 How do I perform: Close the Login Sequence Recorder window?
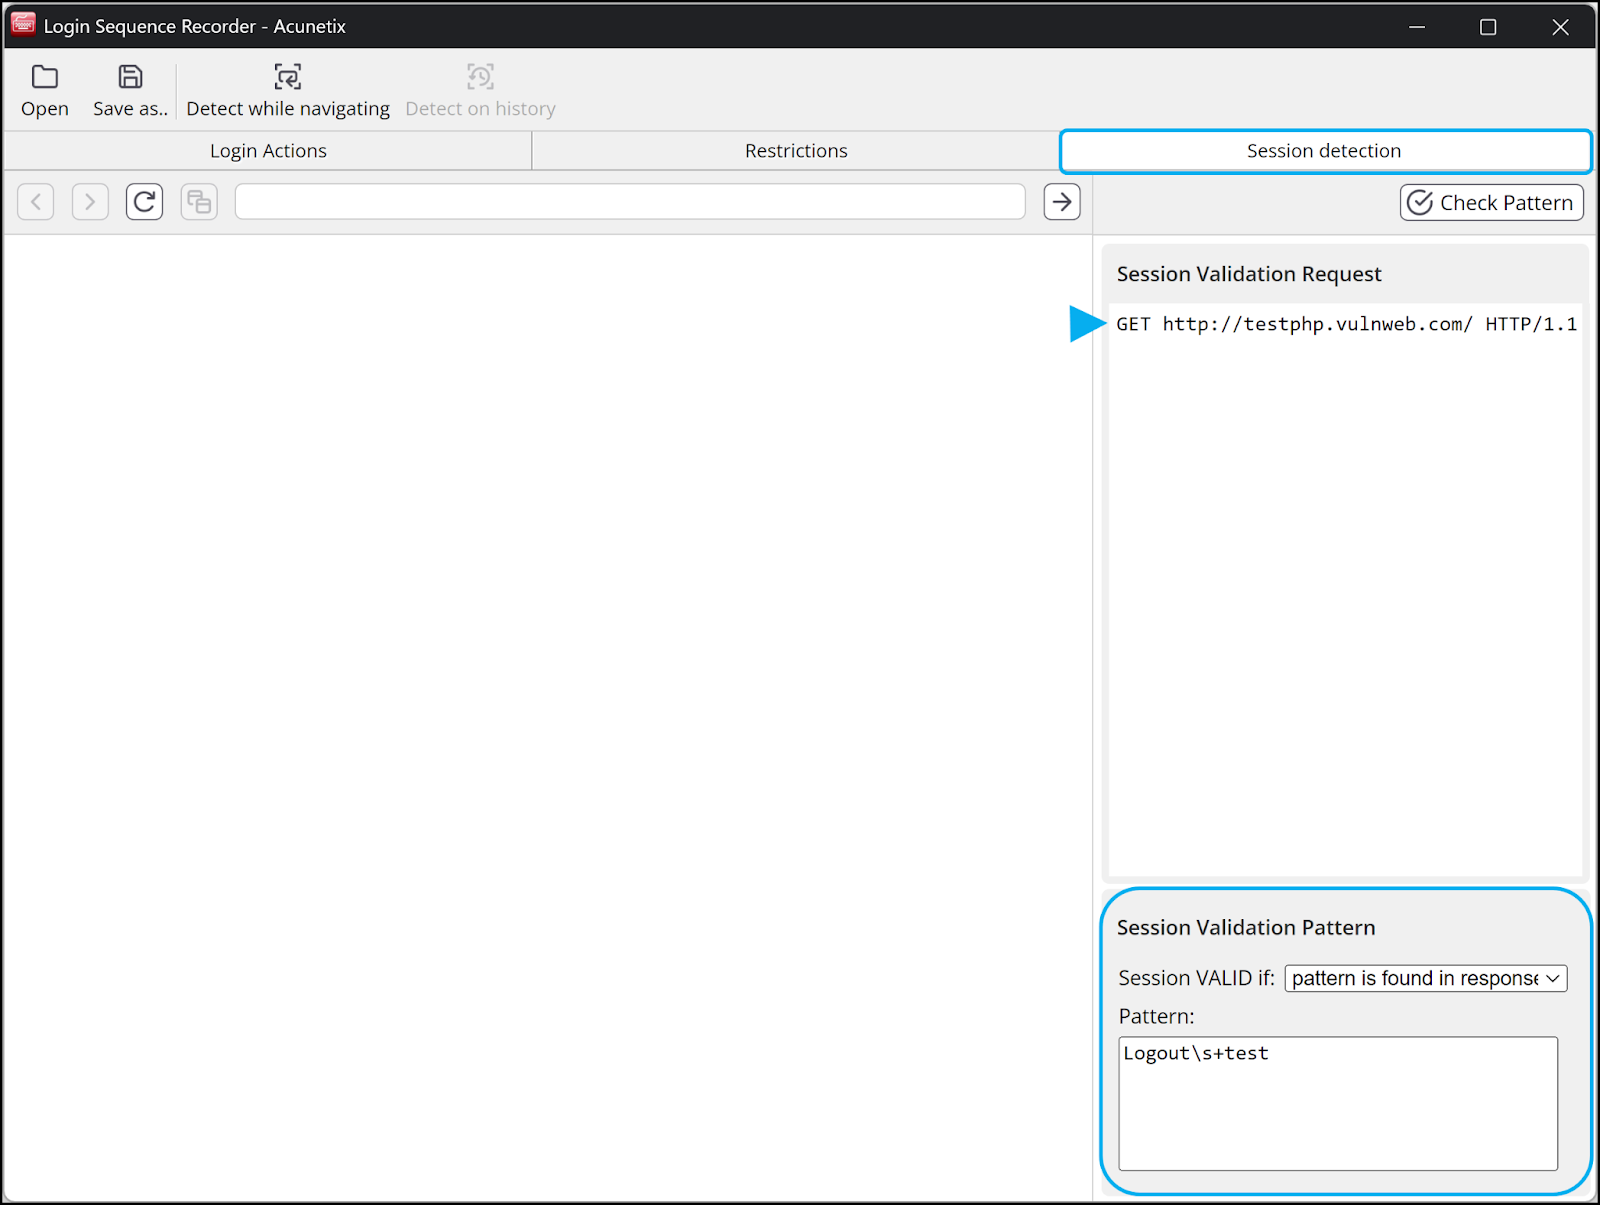click(x=1560, y=27)
